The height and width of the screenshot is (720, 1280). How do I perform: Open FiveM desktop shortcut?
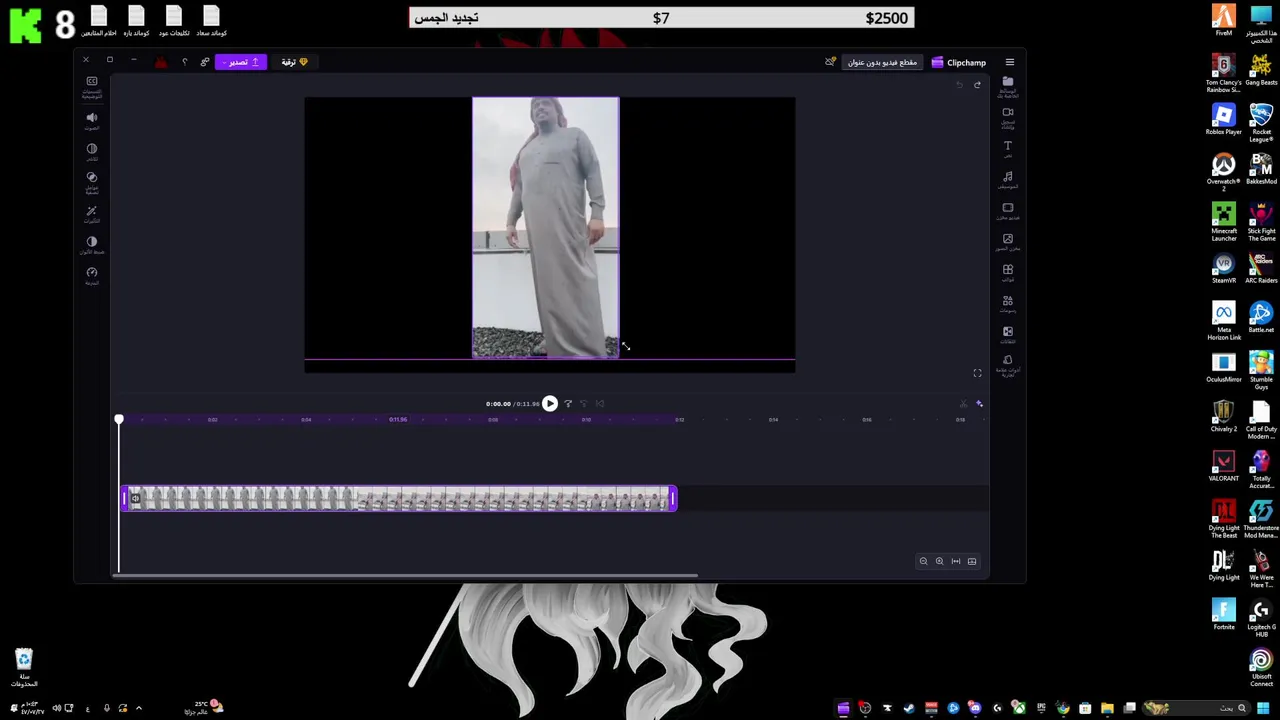pyautogui.click(x=1223, y=20)
